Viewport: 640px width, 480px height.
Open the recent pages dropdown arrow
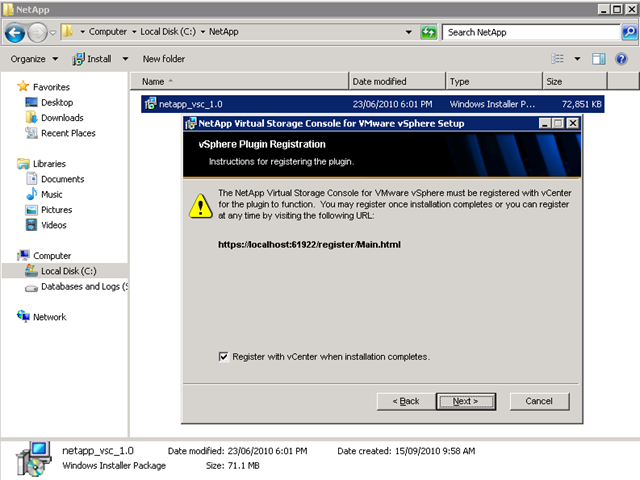(x=53, y=33)
